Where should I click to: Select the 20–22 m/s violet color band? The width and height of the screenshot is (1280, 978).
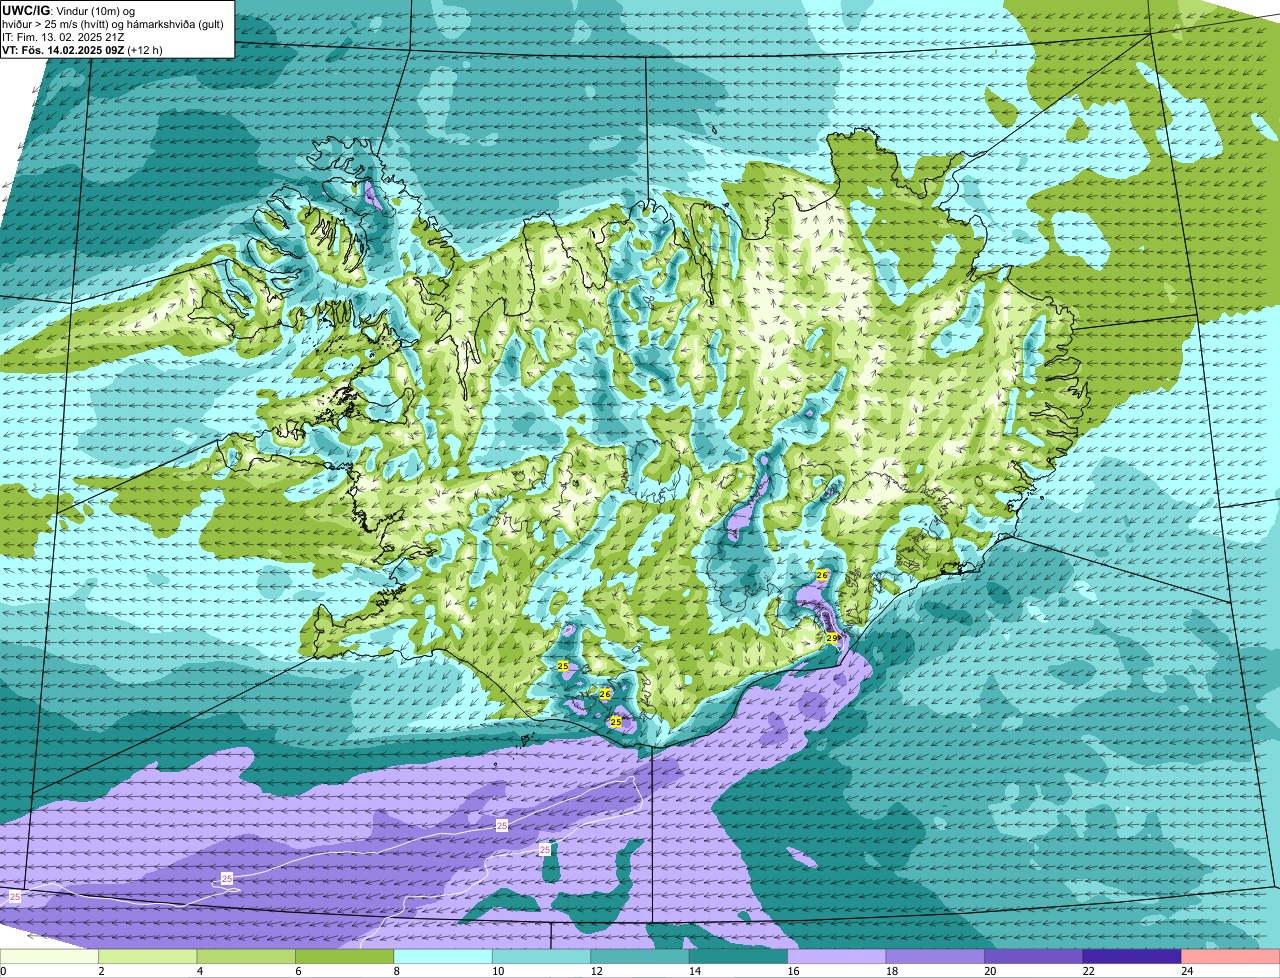[x=1034, y=956]
